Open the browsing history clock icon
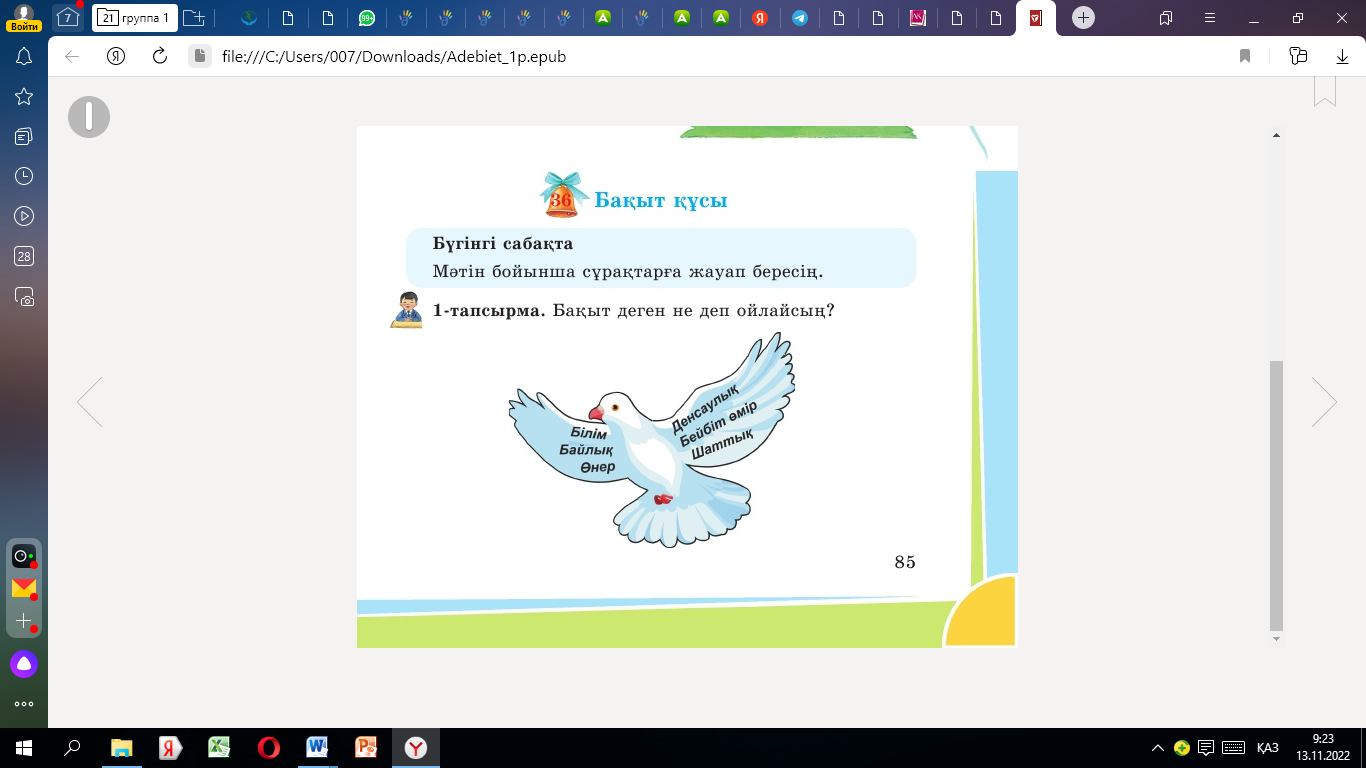This screenshot has height=768, width=1366. pyautogui.click(x=24, y=176)
